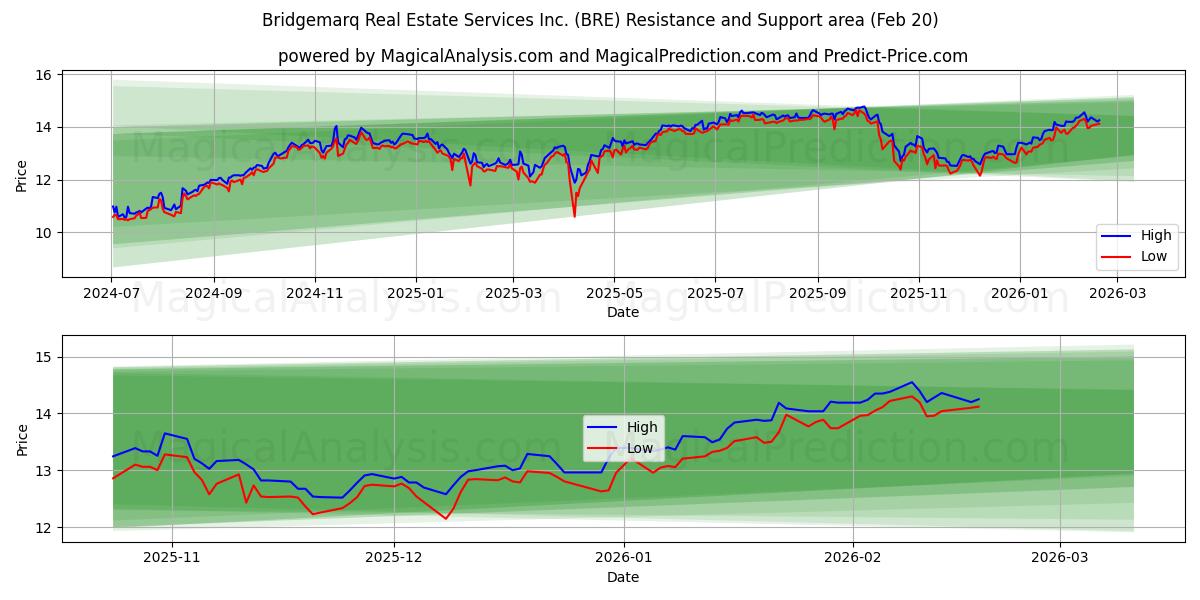Click the '2024-11' tick label on top chart

pos(315,294)
